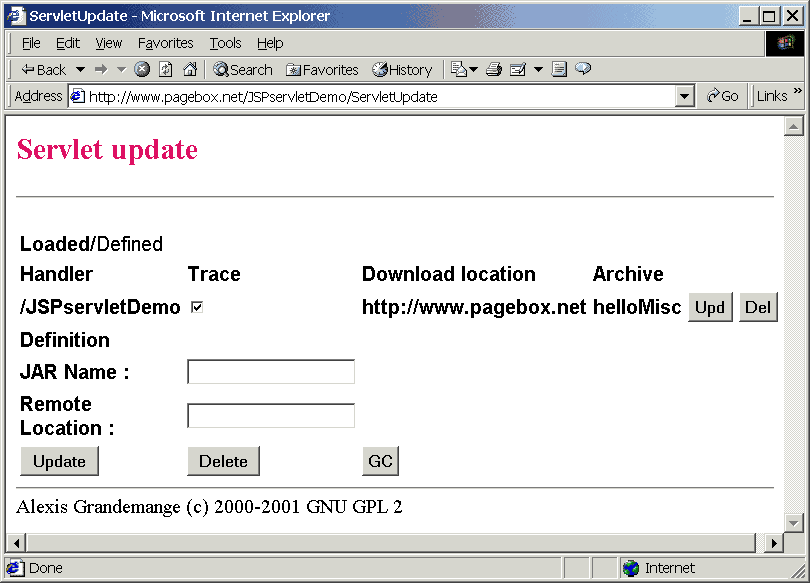This screenshot has height=583, width=810.
Task: Click the Mail toolbar icon
Action: [459, 69]
